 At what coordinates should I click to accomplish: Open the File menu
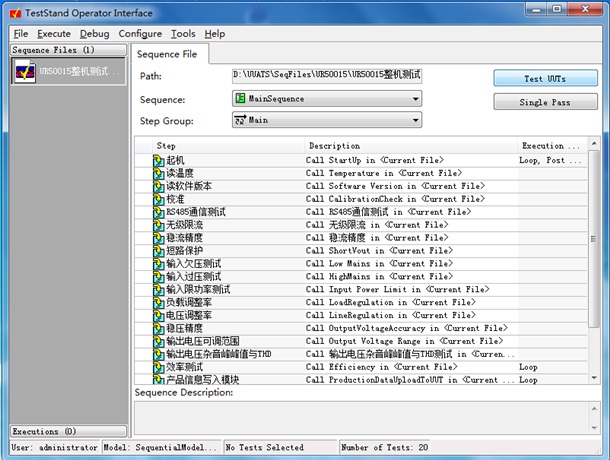point(21,34)
